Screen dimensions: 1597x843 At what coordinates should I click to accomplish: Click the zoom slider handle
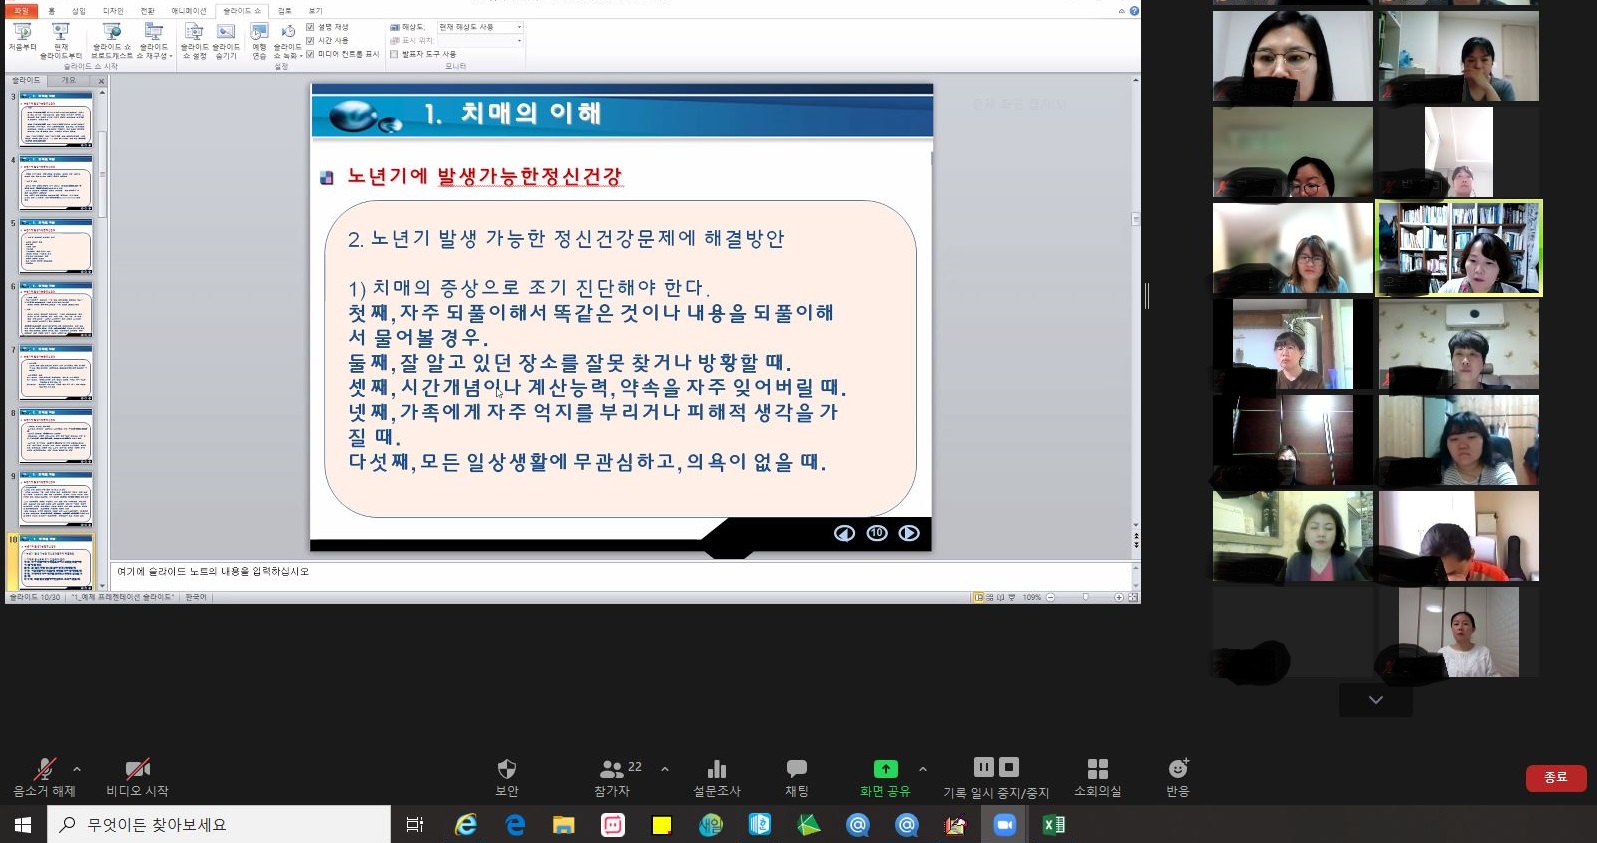pyautogui.click(x=1085, y=597)
